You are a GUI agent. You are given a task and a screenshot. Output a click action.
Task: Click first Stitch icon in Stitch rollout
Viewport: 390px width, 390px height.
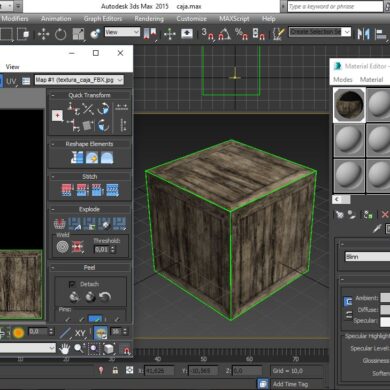(67, 190)
